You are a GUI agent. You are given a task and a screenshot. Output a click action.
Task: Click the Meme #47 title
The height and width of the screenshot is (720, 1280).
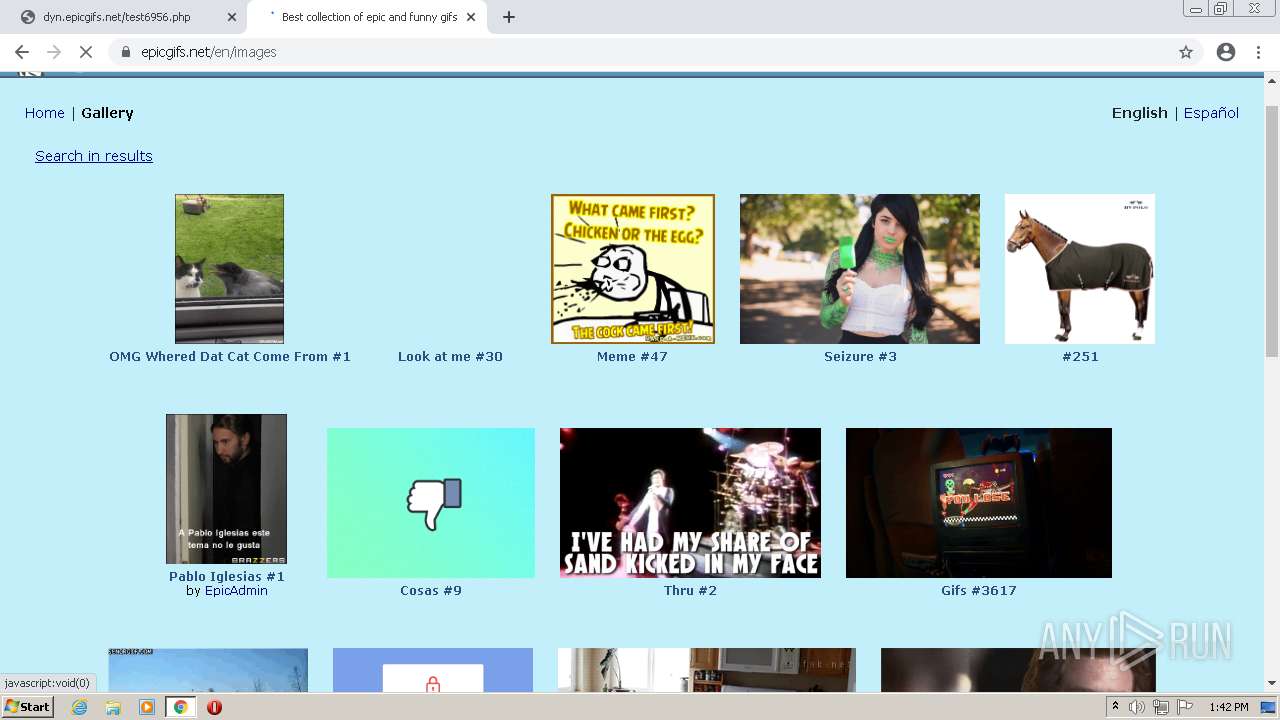(632, 357)
